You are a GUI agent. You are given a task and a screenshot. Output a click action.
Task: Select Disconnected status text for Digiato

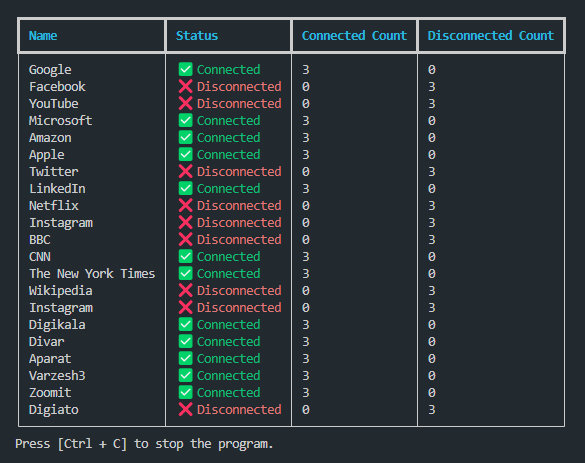(x=239, y=410)
